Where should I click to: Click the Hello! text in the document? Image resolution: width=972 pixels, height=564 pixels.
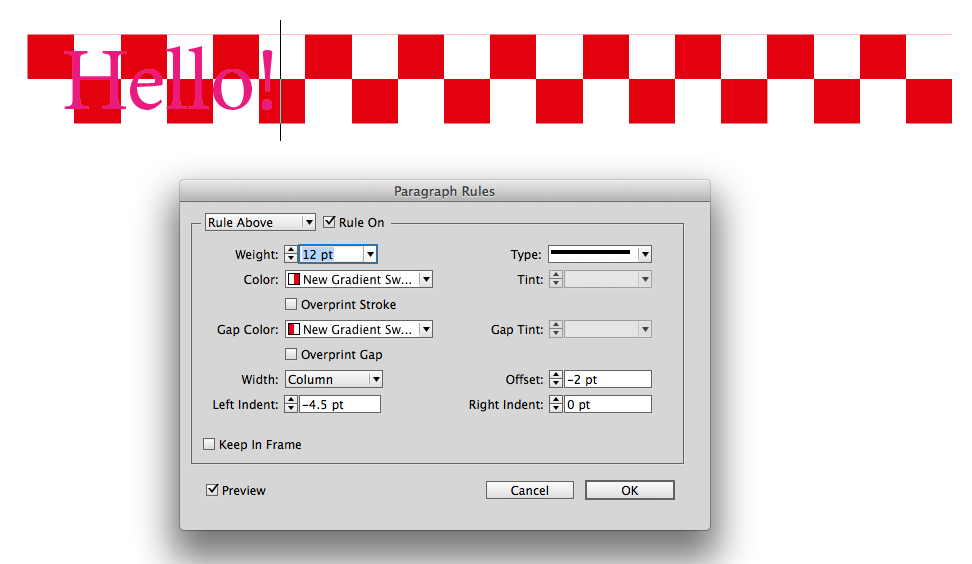click(169, 81)
